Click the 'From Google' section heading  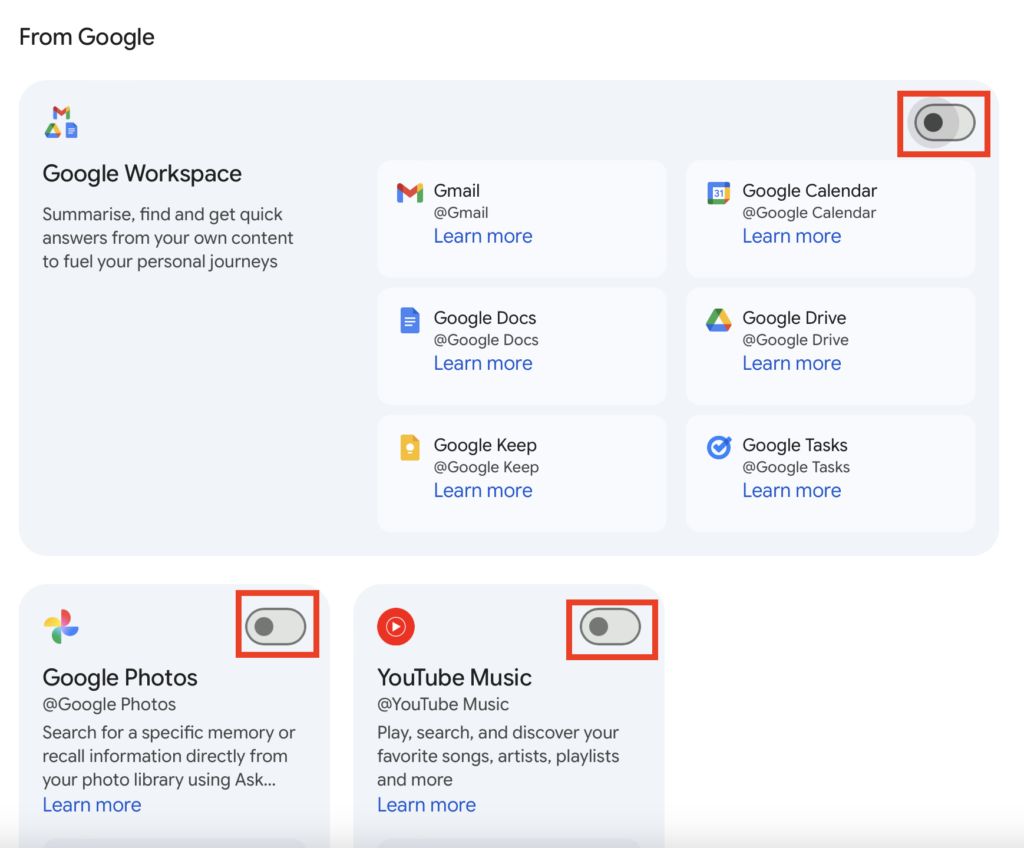point(87,37)
